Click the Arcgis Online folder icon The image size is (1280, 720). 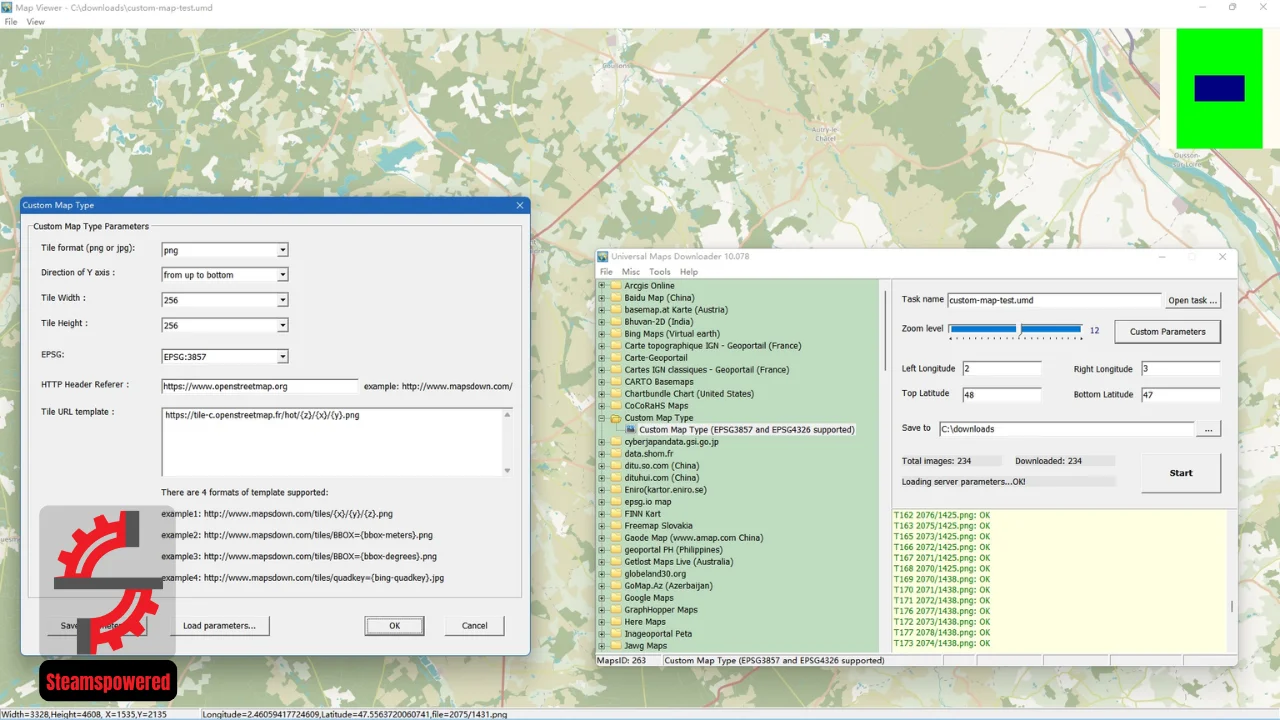tap(617, 286)
